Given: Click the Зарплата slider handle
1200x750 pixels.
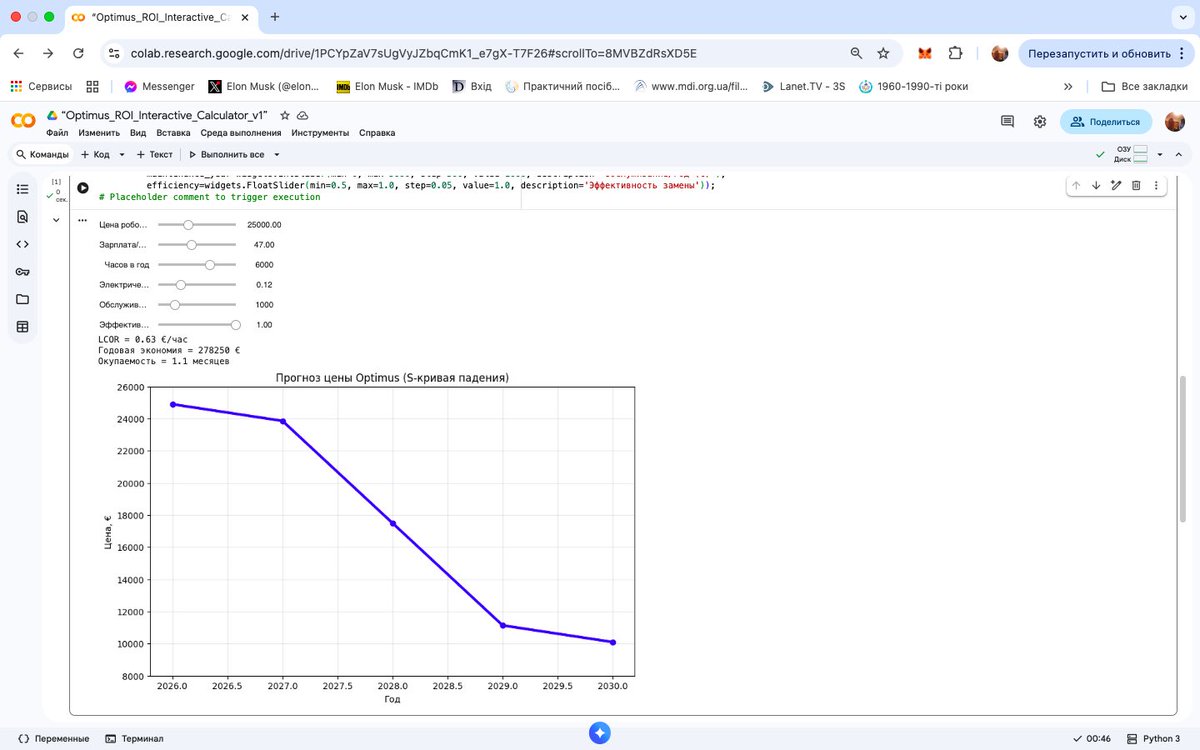Looking at the screenshot, I should pos(191,245).
